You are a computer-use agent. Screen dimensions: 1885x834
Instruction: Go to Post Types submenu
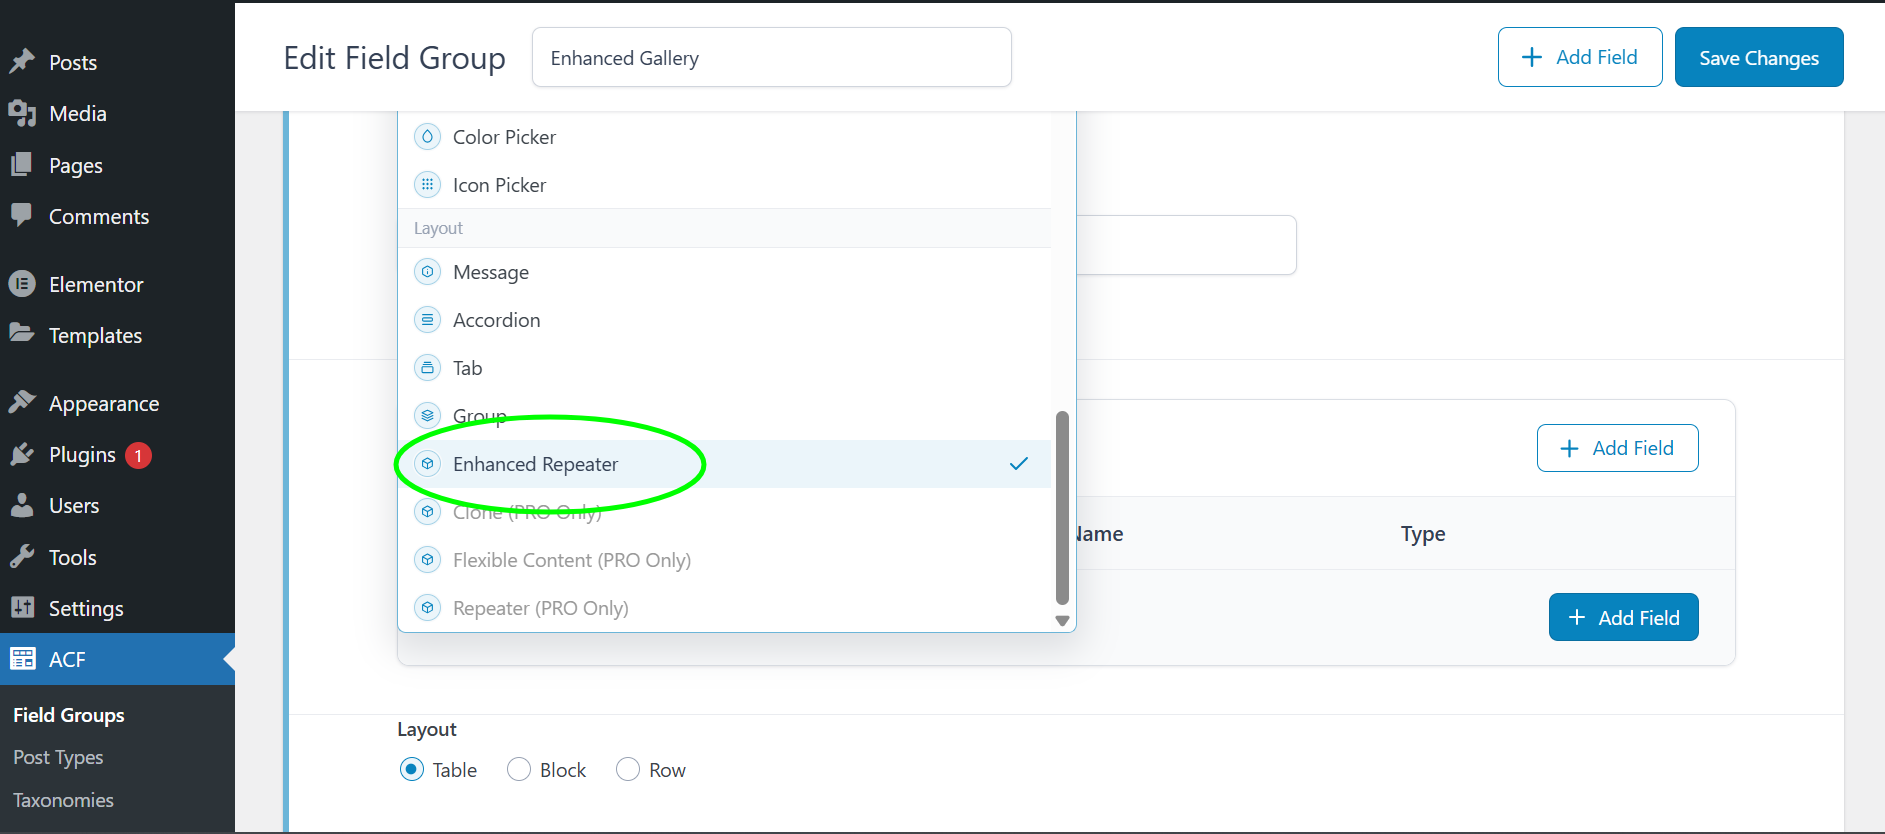(x=58, y=757)
